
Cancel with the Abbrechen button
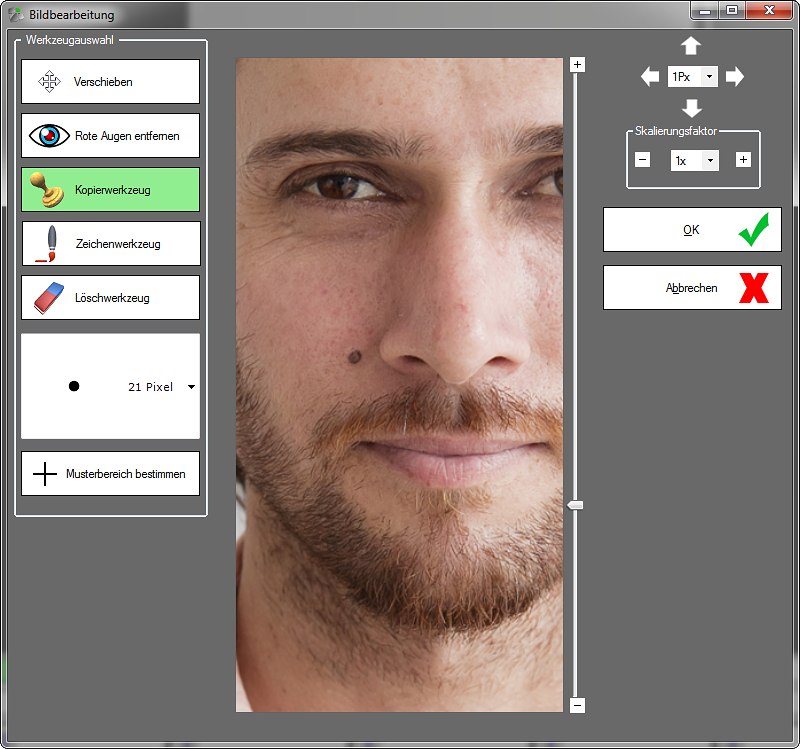pyautogui.click(x=692, y=288)
